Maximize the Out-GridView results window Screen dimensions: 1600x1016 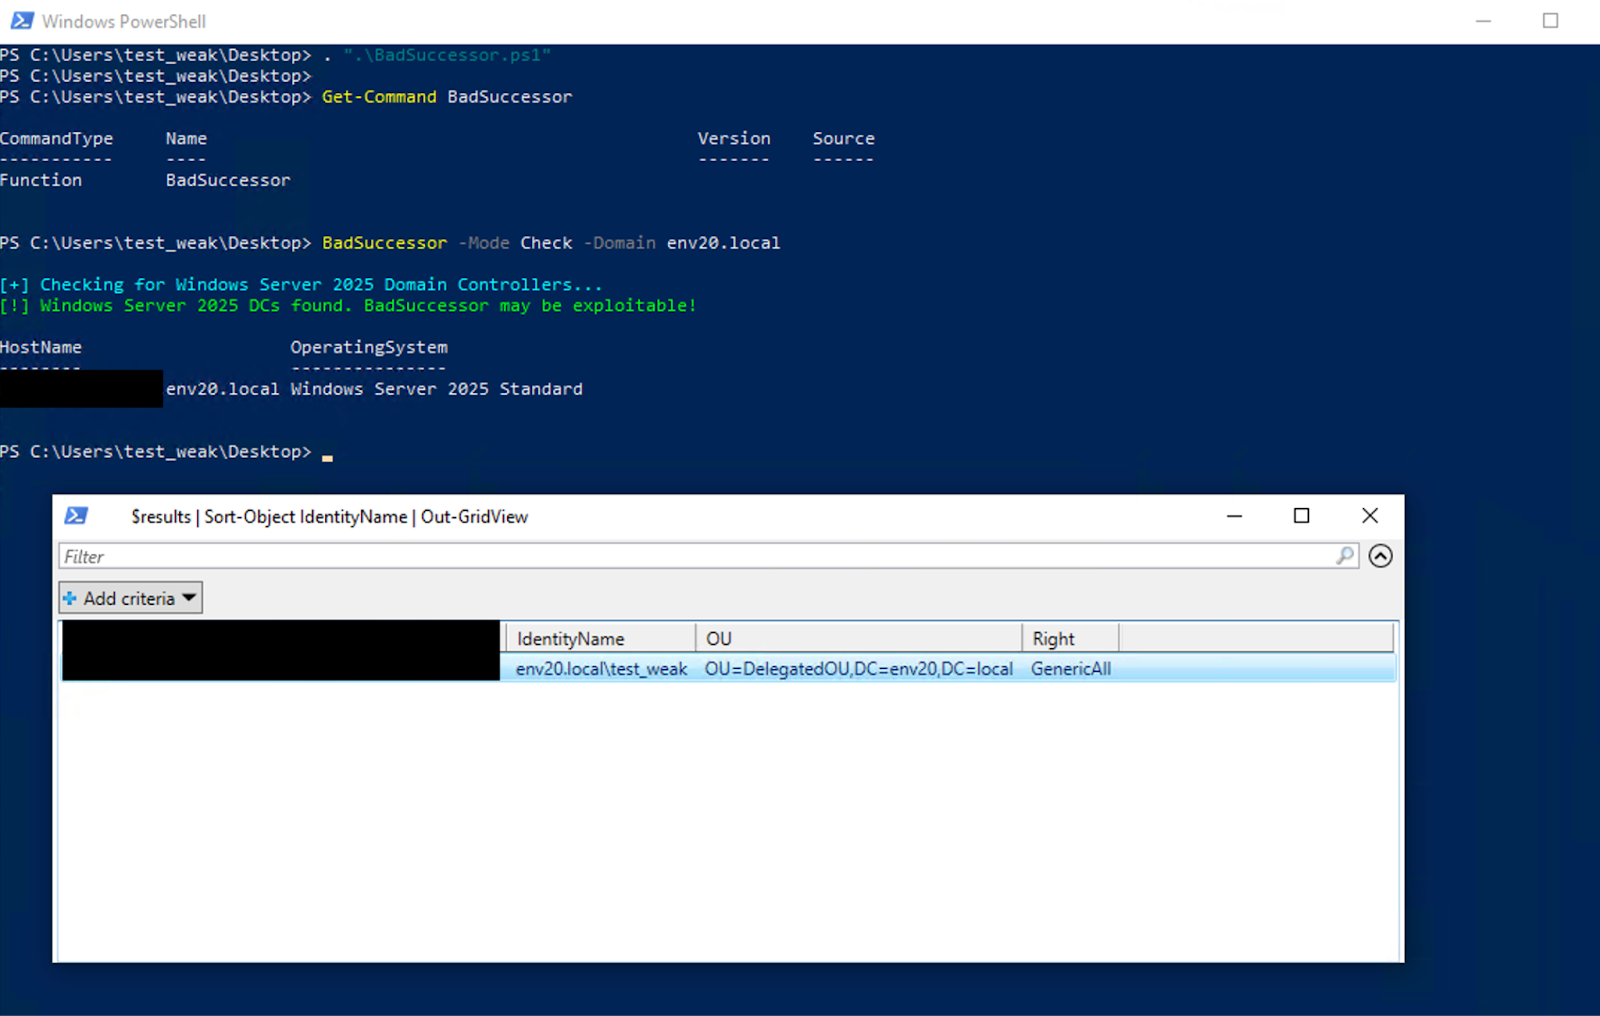[x=1301, y=516]
